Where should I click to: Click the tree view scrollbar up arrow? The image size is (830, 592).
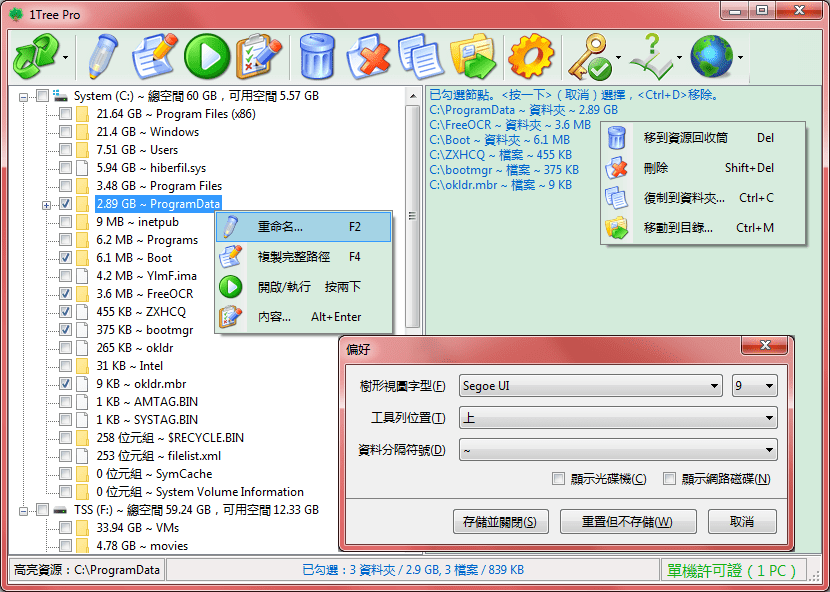(x=412, y=96)
